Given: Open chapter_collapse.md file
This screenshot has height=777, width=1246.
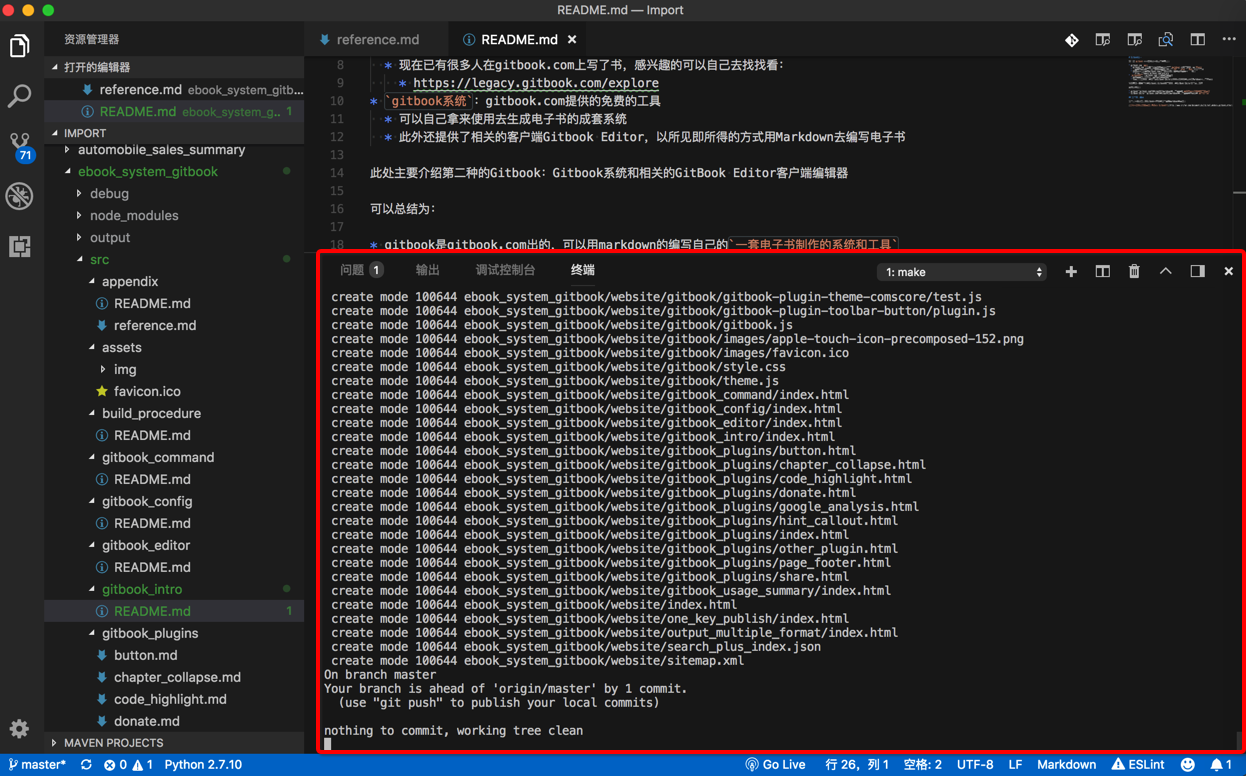Looking at the screenshot, I should pyautogui.click(x=174, y=678).
